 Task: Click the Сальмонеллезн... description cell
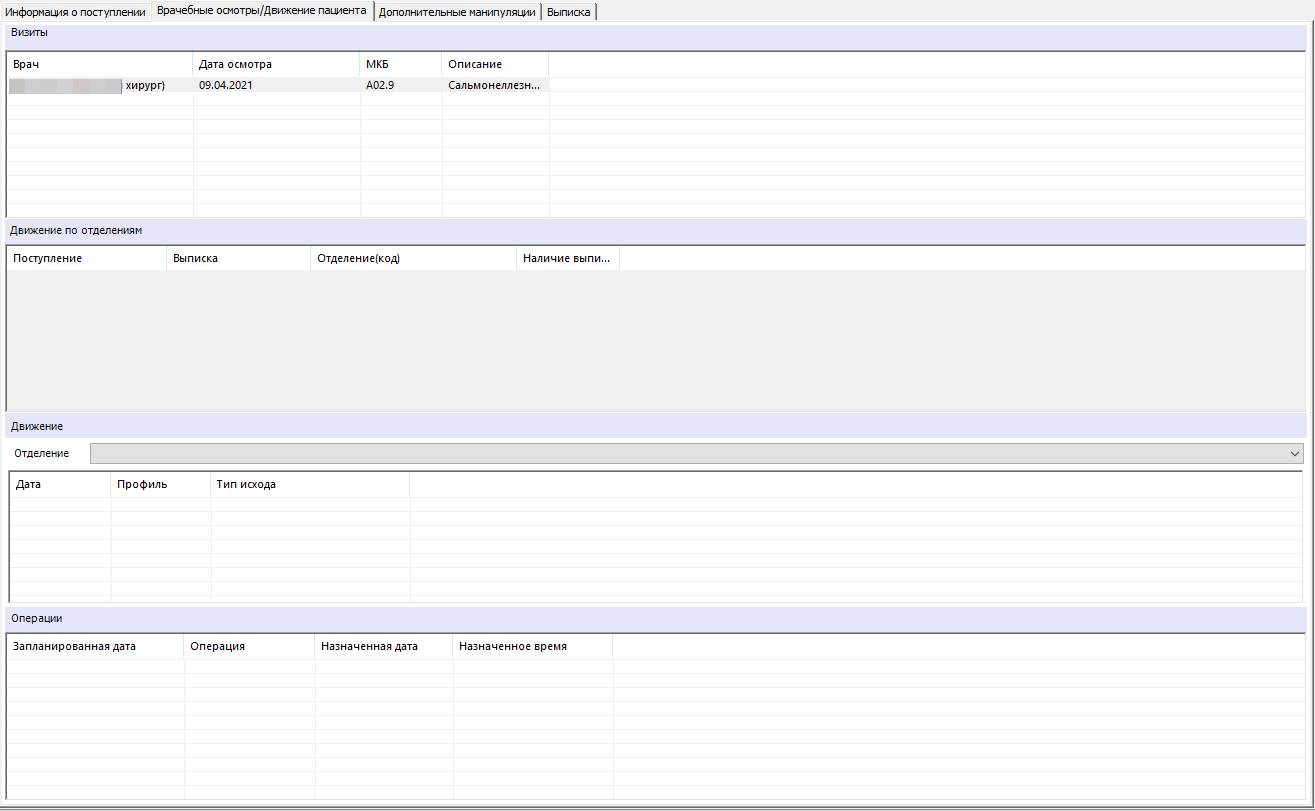(x=494, y=85)
